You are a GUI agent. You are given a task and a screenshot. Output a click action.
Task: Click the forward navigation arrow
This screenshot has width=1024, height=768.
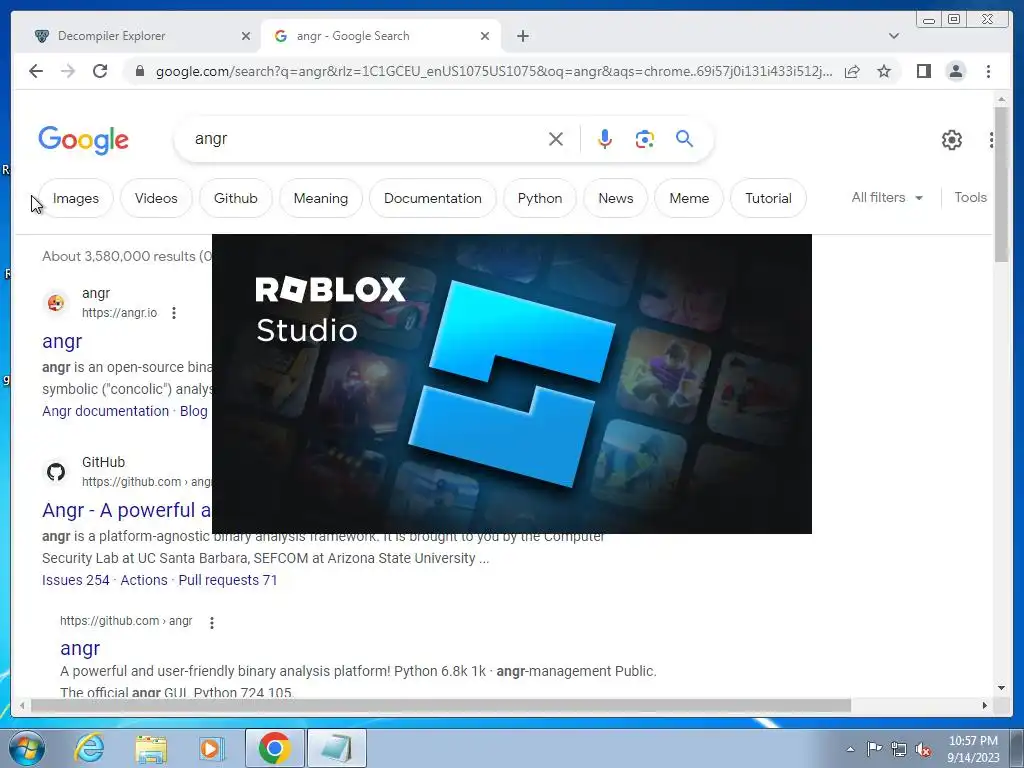68,71
